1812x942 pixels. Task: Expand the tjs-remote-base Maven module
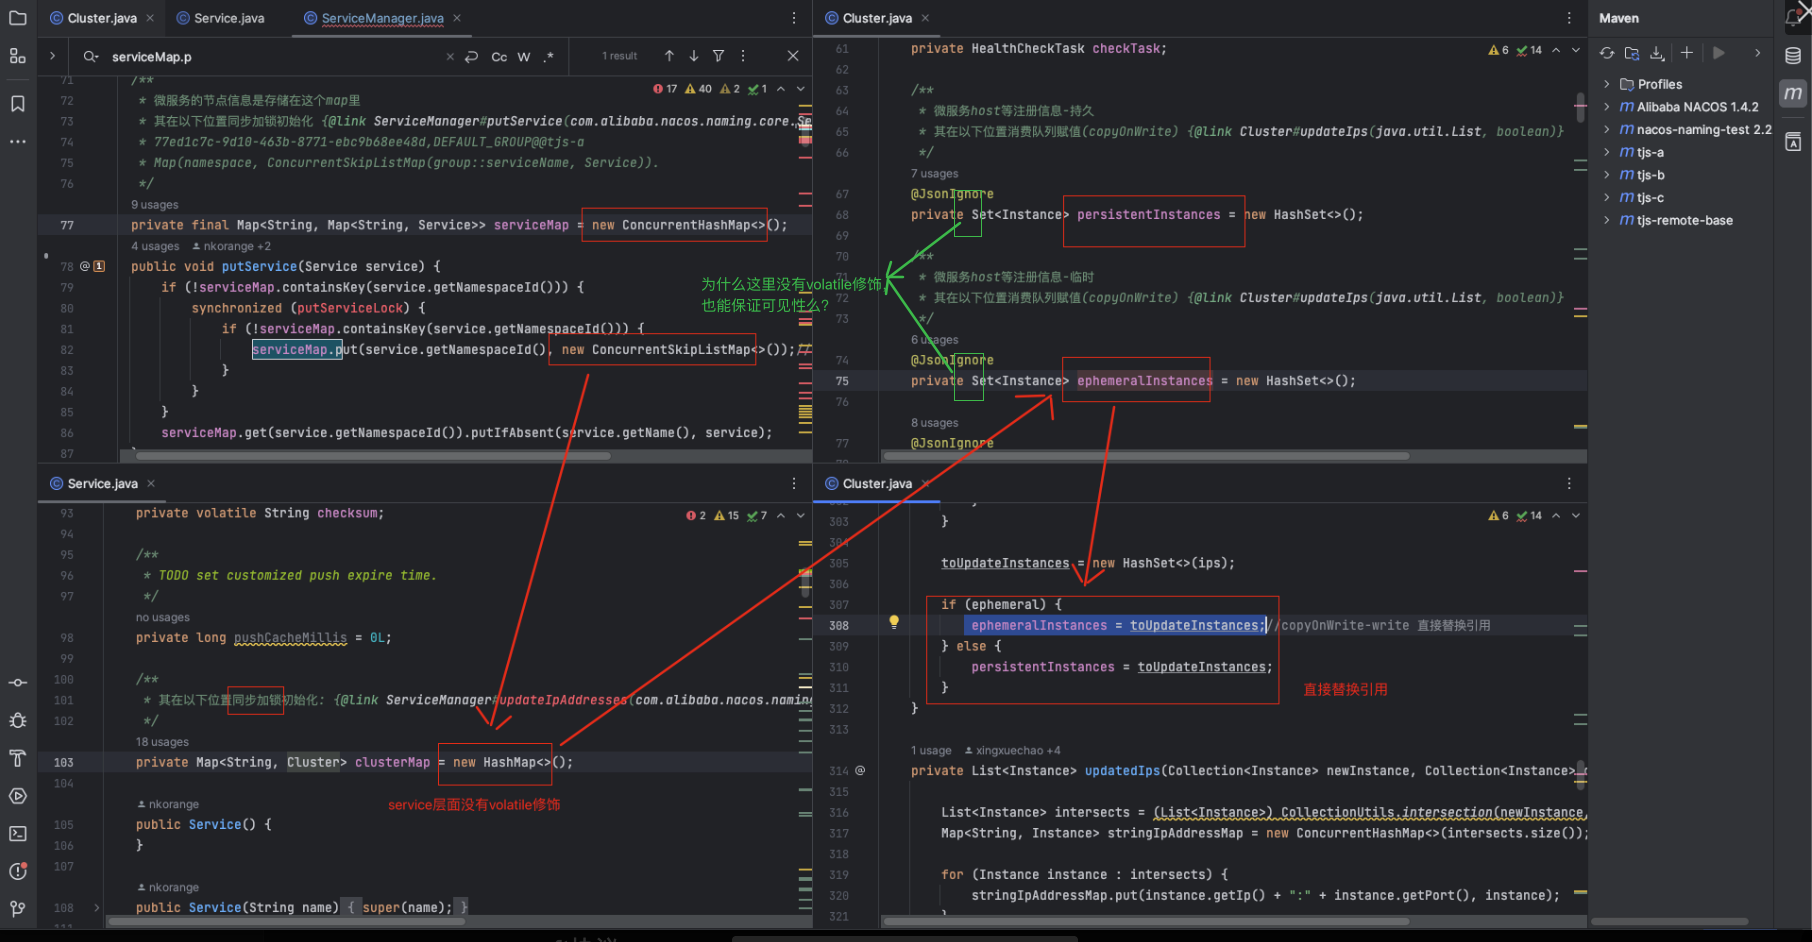click(x=1606, y=221)
